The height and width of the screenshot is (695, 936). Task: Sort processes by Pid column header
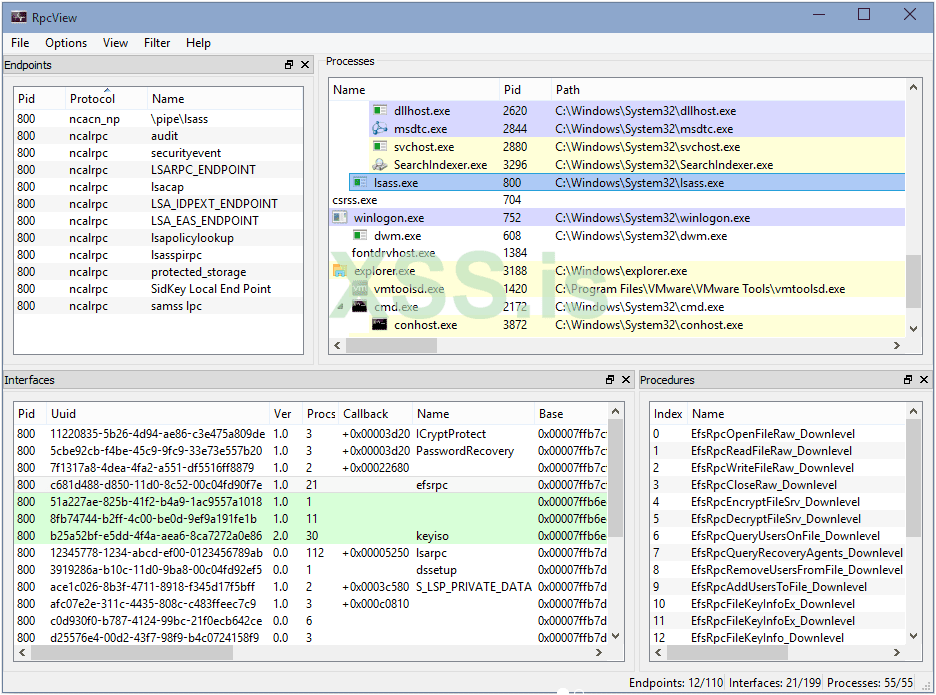[512, 90]
